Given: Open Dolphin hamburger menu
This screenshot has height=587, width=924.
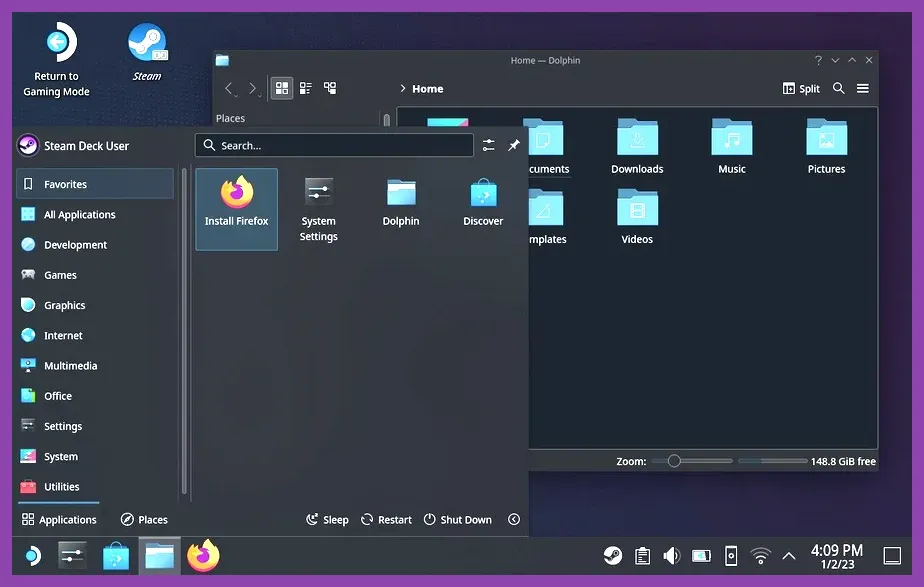Looking at the screenshot, I should 863,88.
